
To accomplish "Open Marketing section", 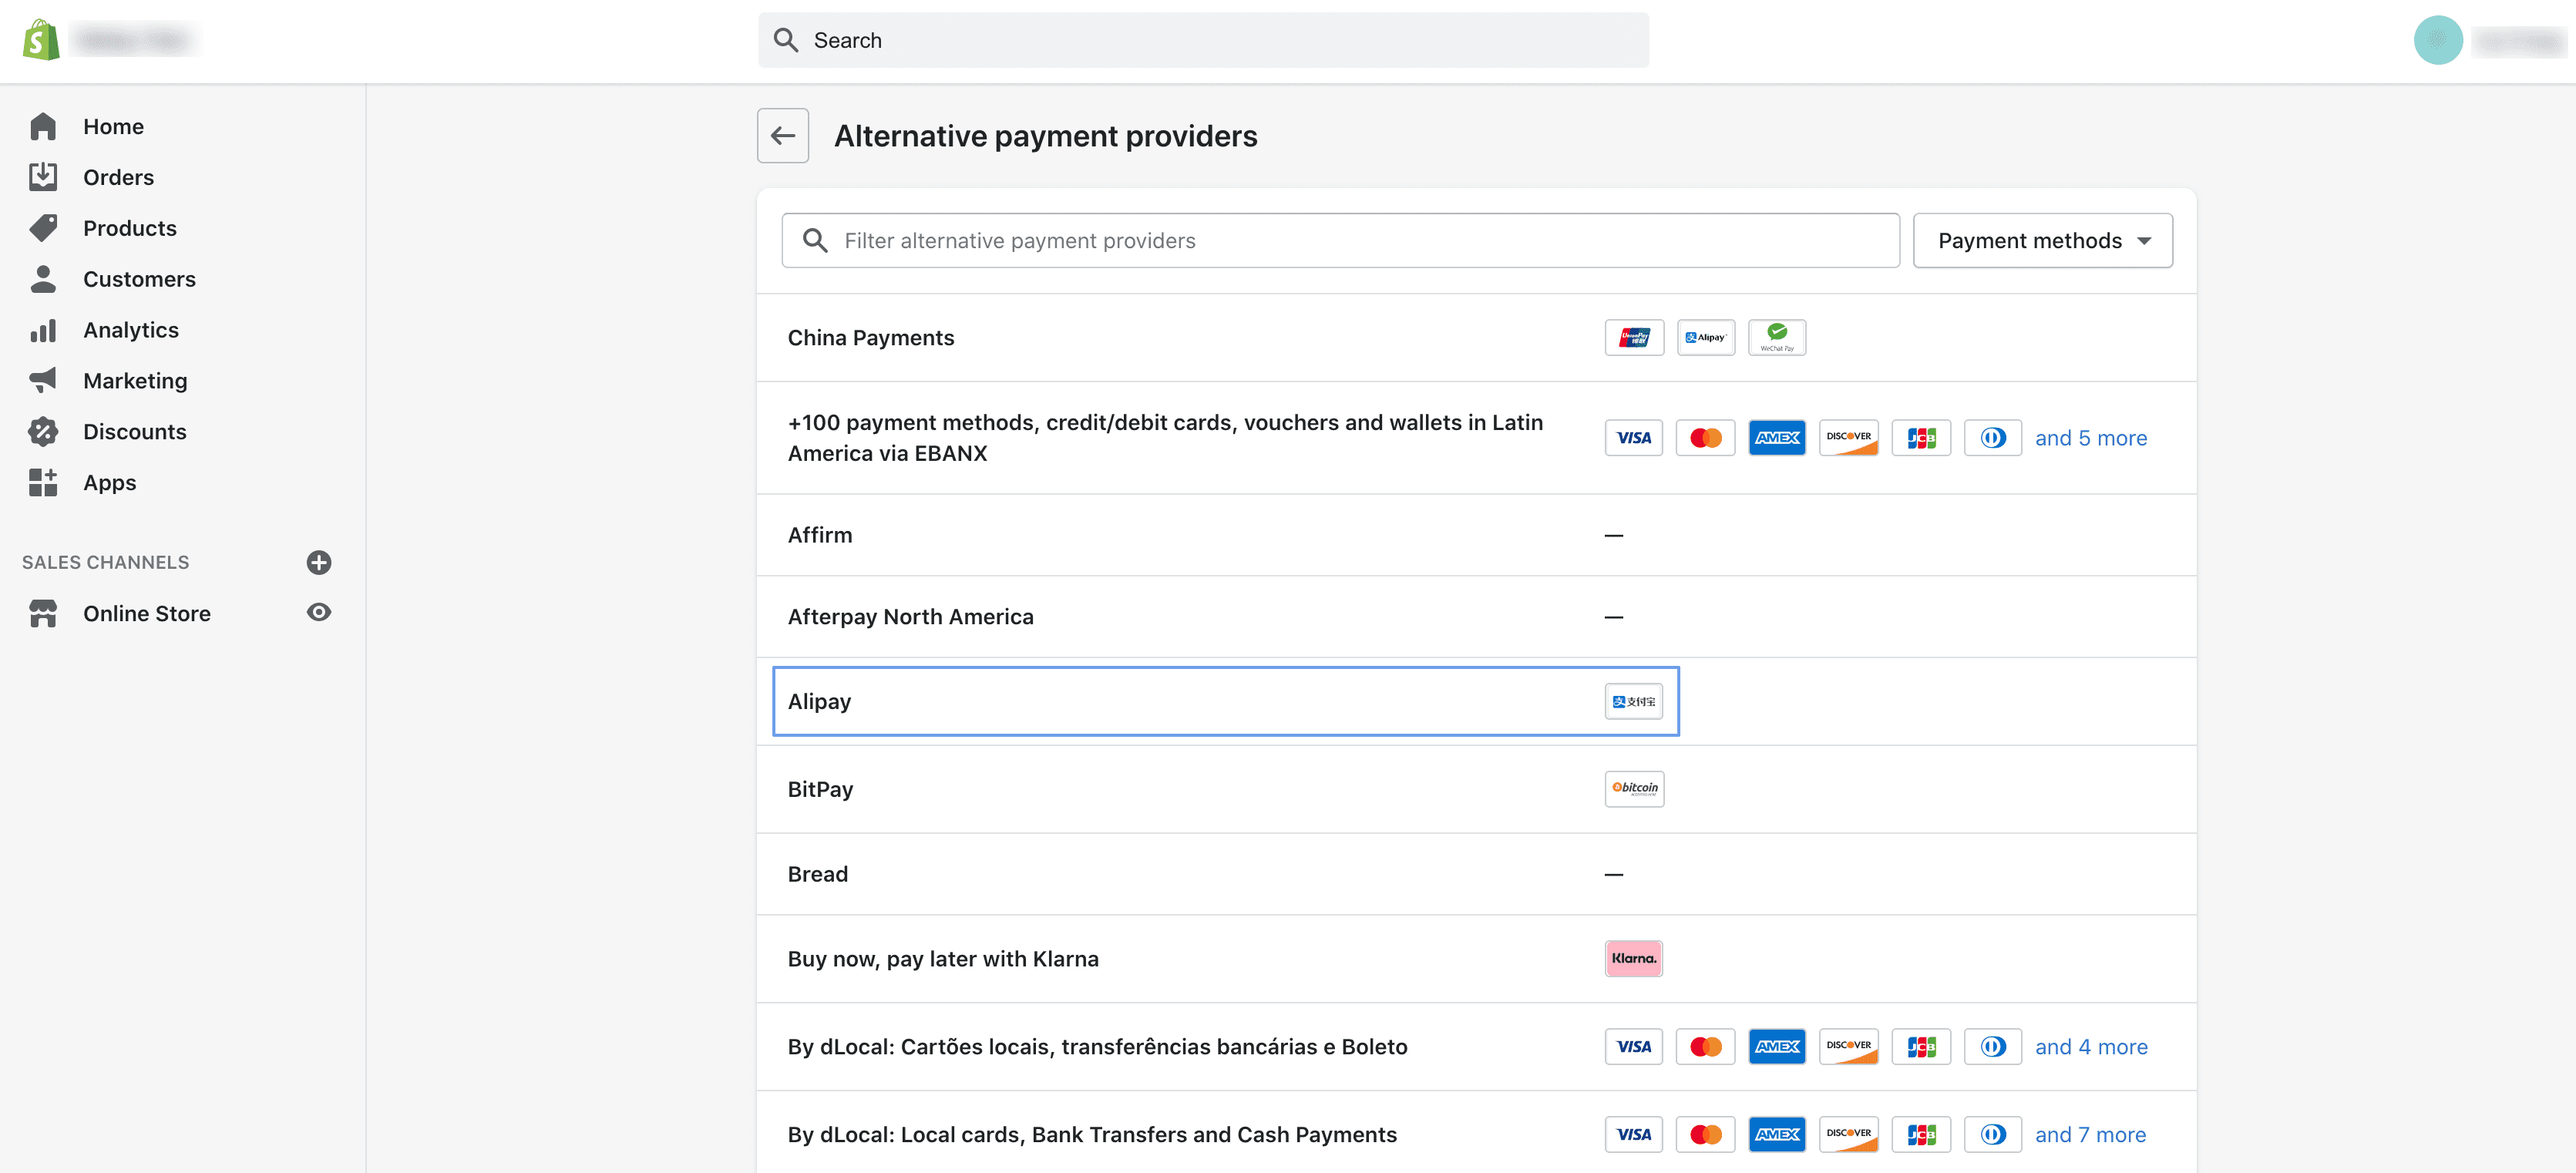I will (x=135, y=382).
